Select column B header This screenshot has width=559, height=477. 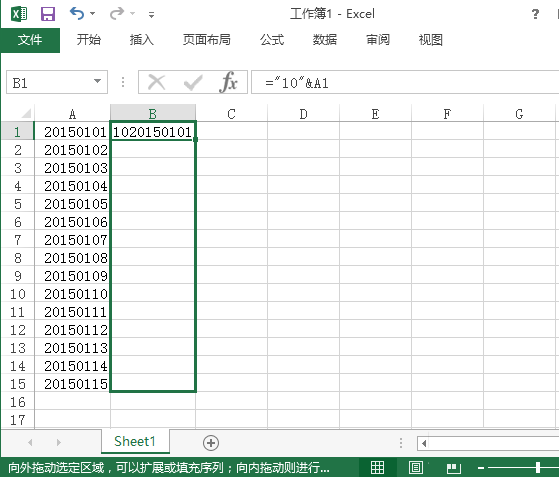point(153,114)
